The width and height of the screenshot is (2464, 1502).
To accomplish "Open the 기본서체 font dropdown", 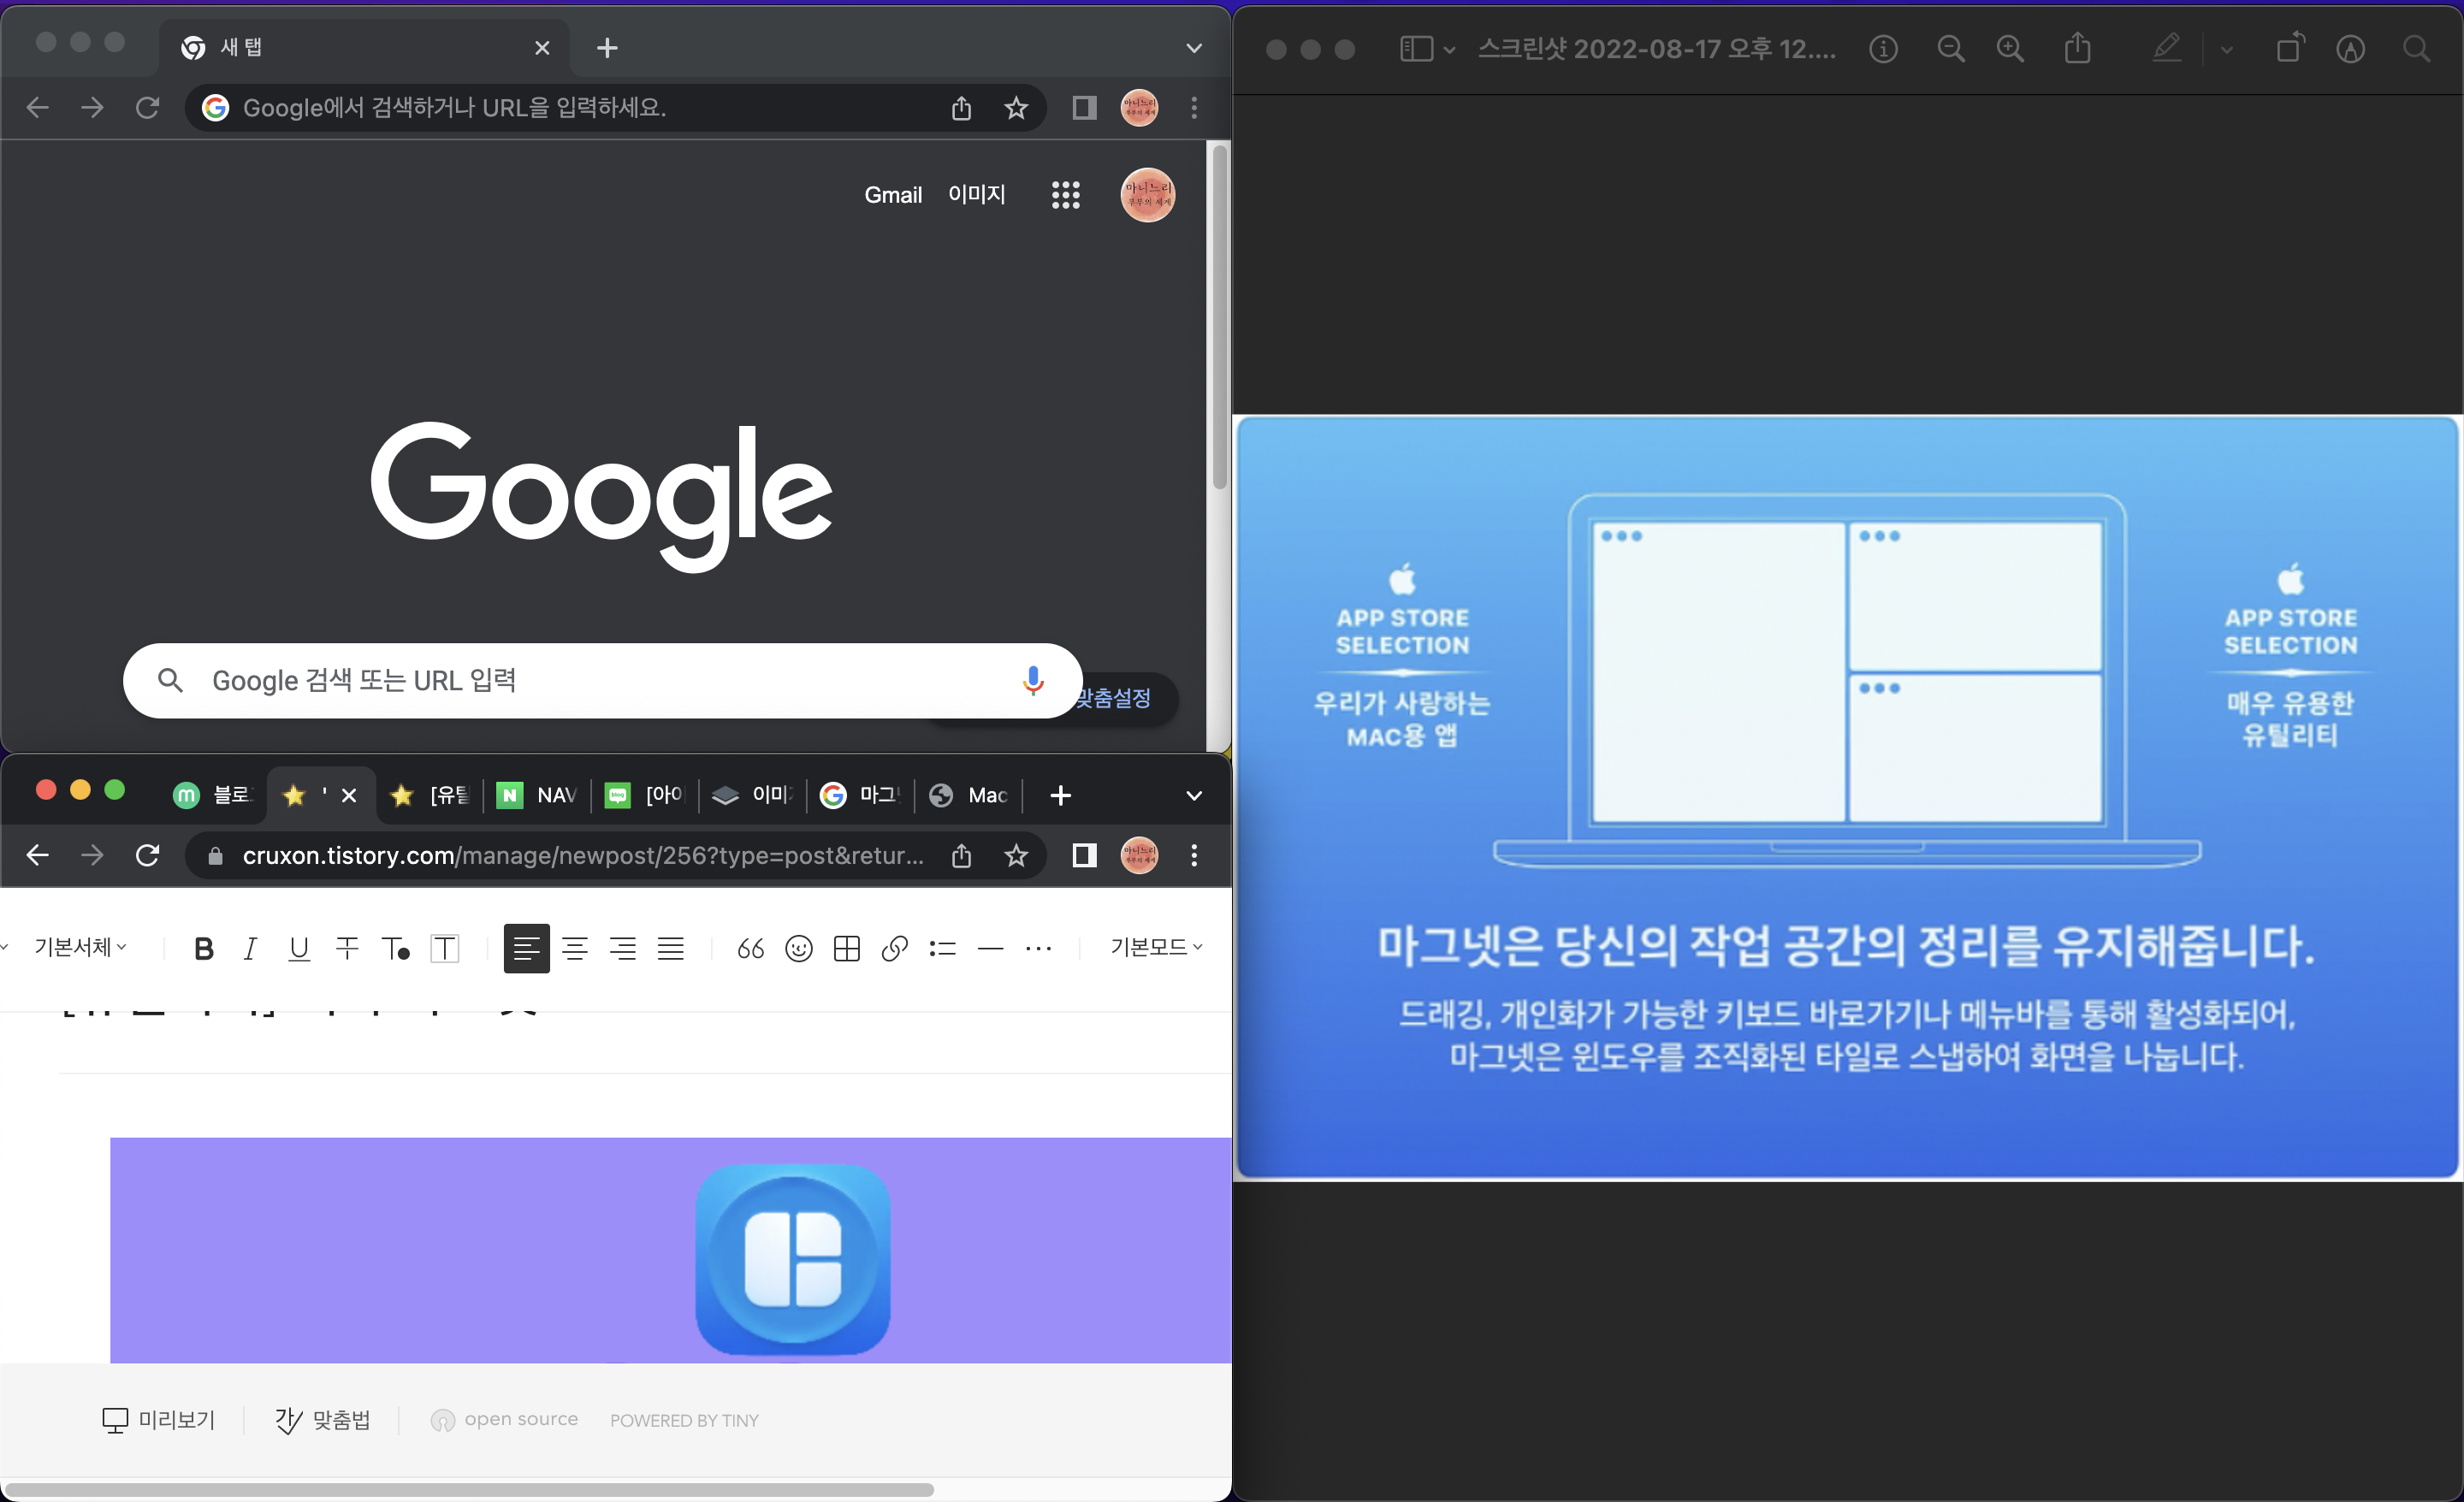I will tap(80, 946).
